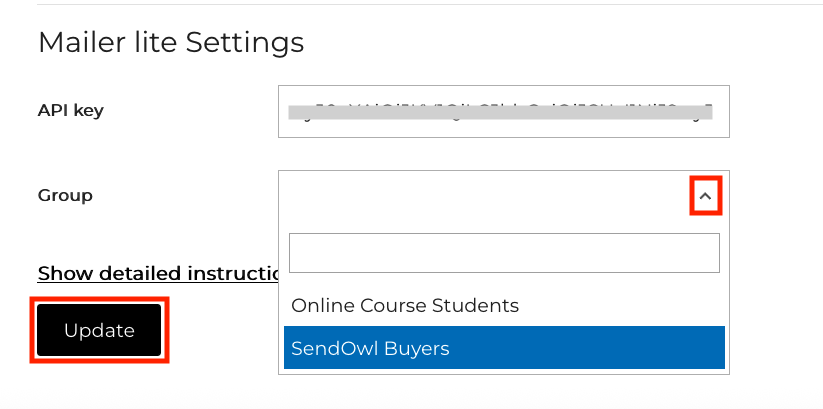Click the API key input field
This screenshot has width=823, height=409.
pos(503,110)
